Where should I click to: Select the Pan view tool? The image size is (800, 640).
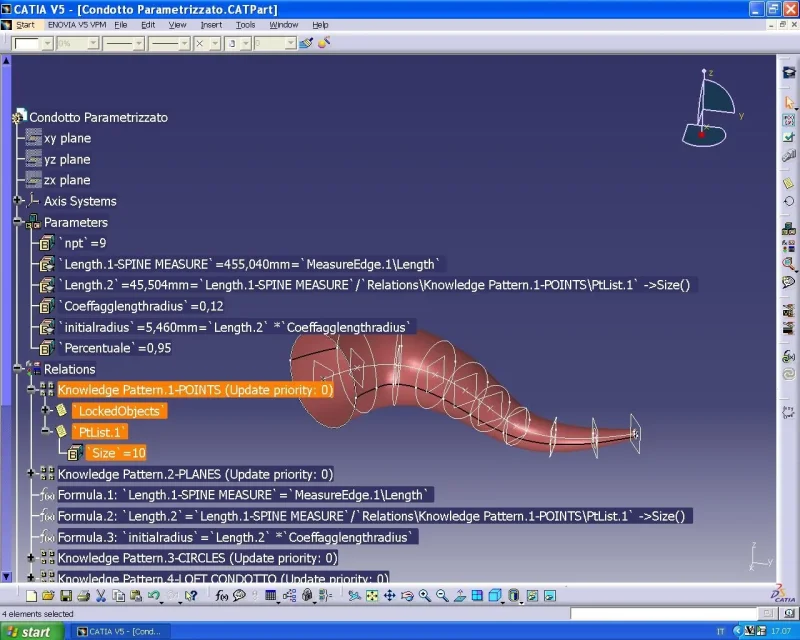click(389, 596)
